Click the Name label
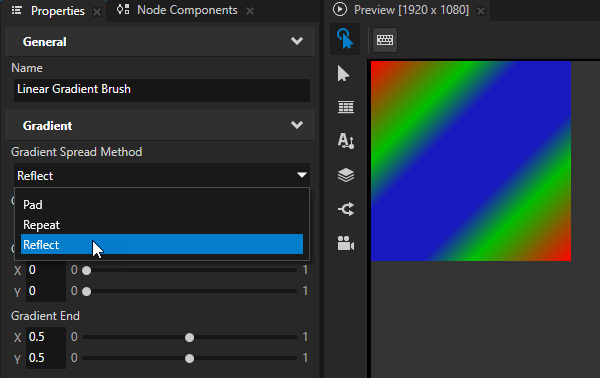The height and width of the screenshot is (378, 600). [27, 68]
